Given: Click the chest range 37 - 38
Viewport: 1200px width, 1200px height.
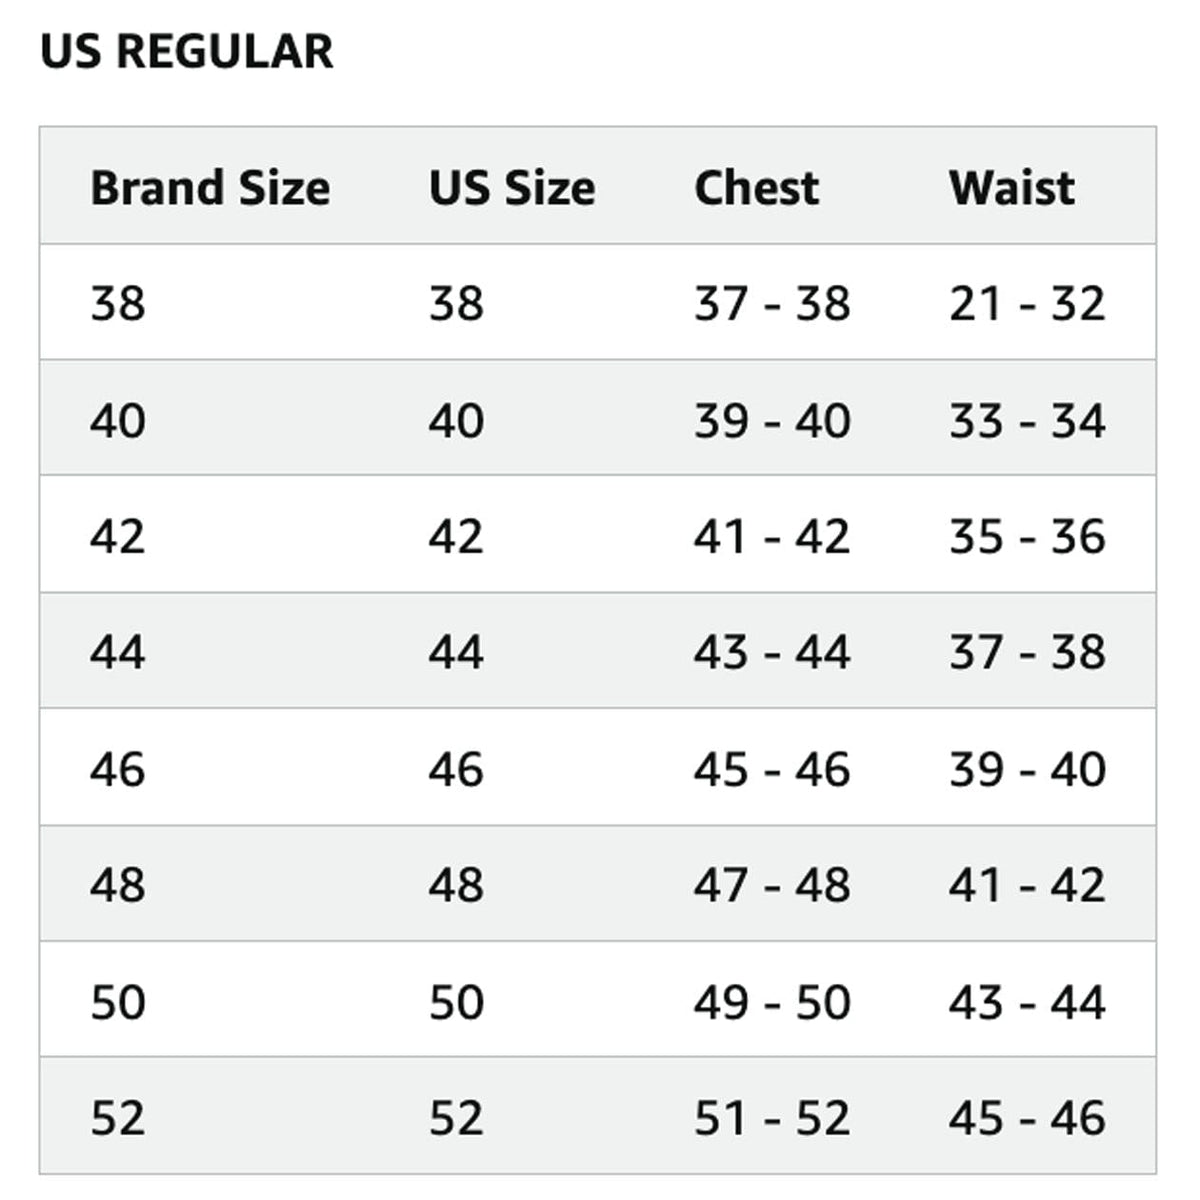Looking at the screenshot, I should (771, 303).
